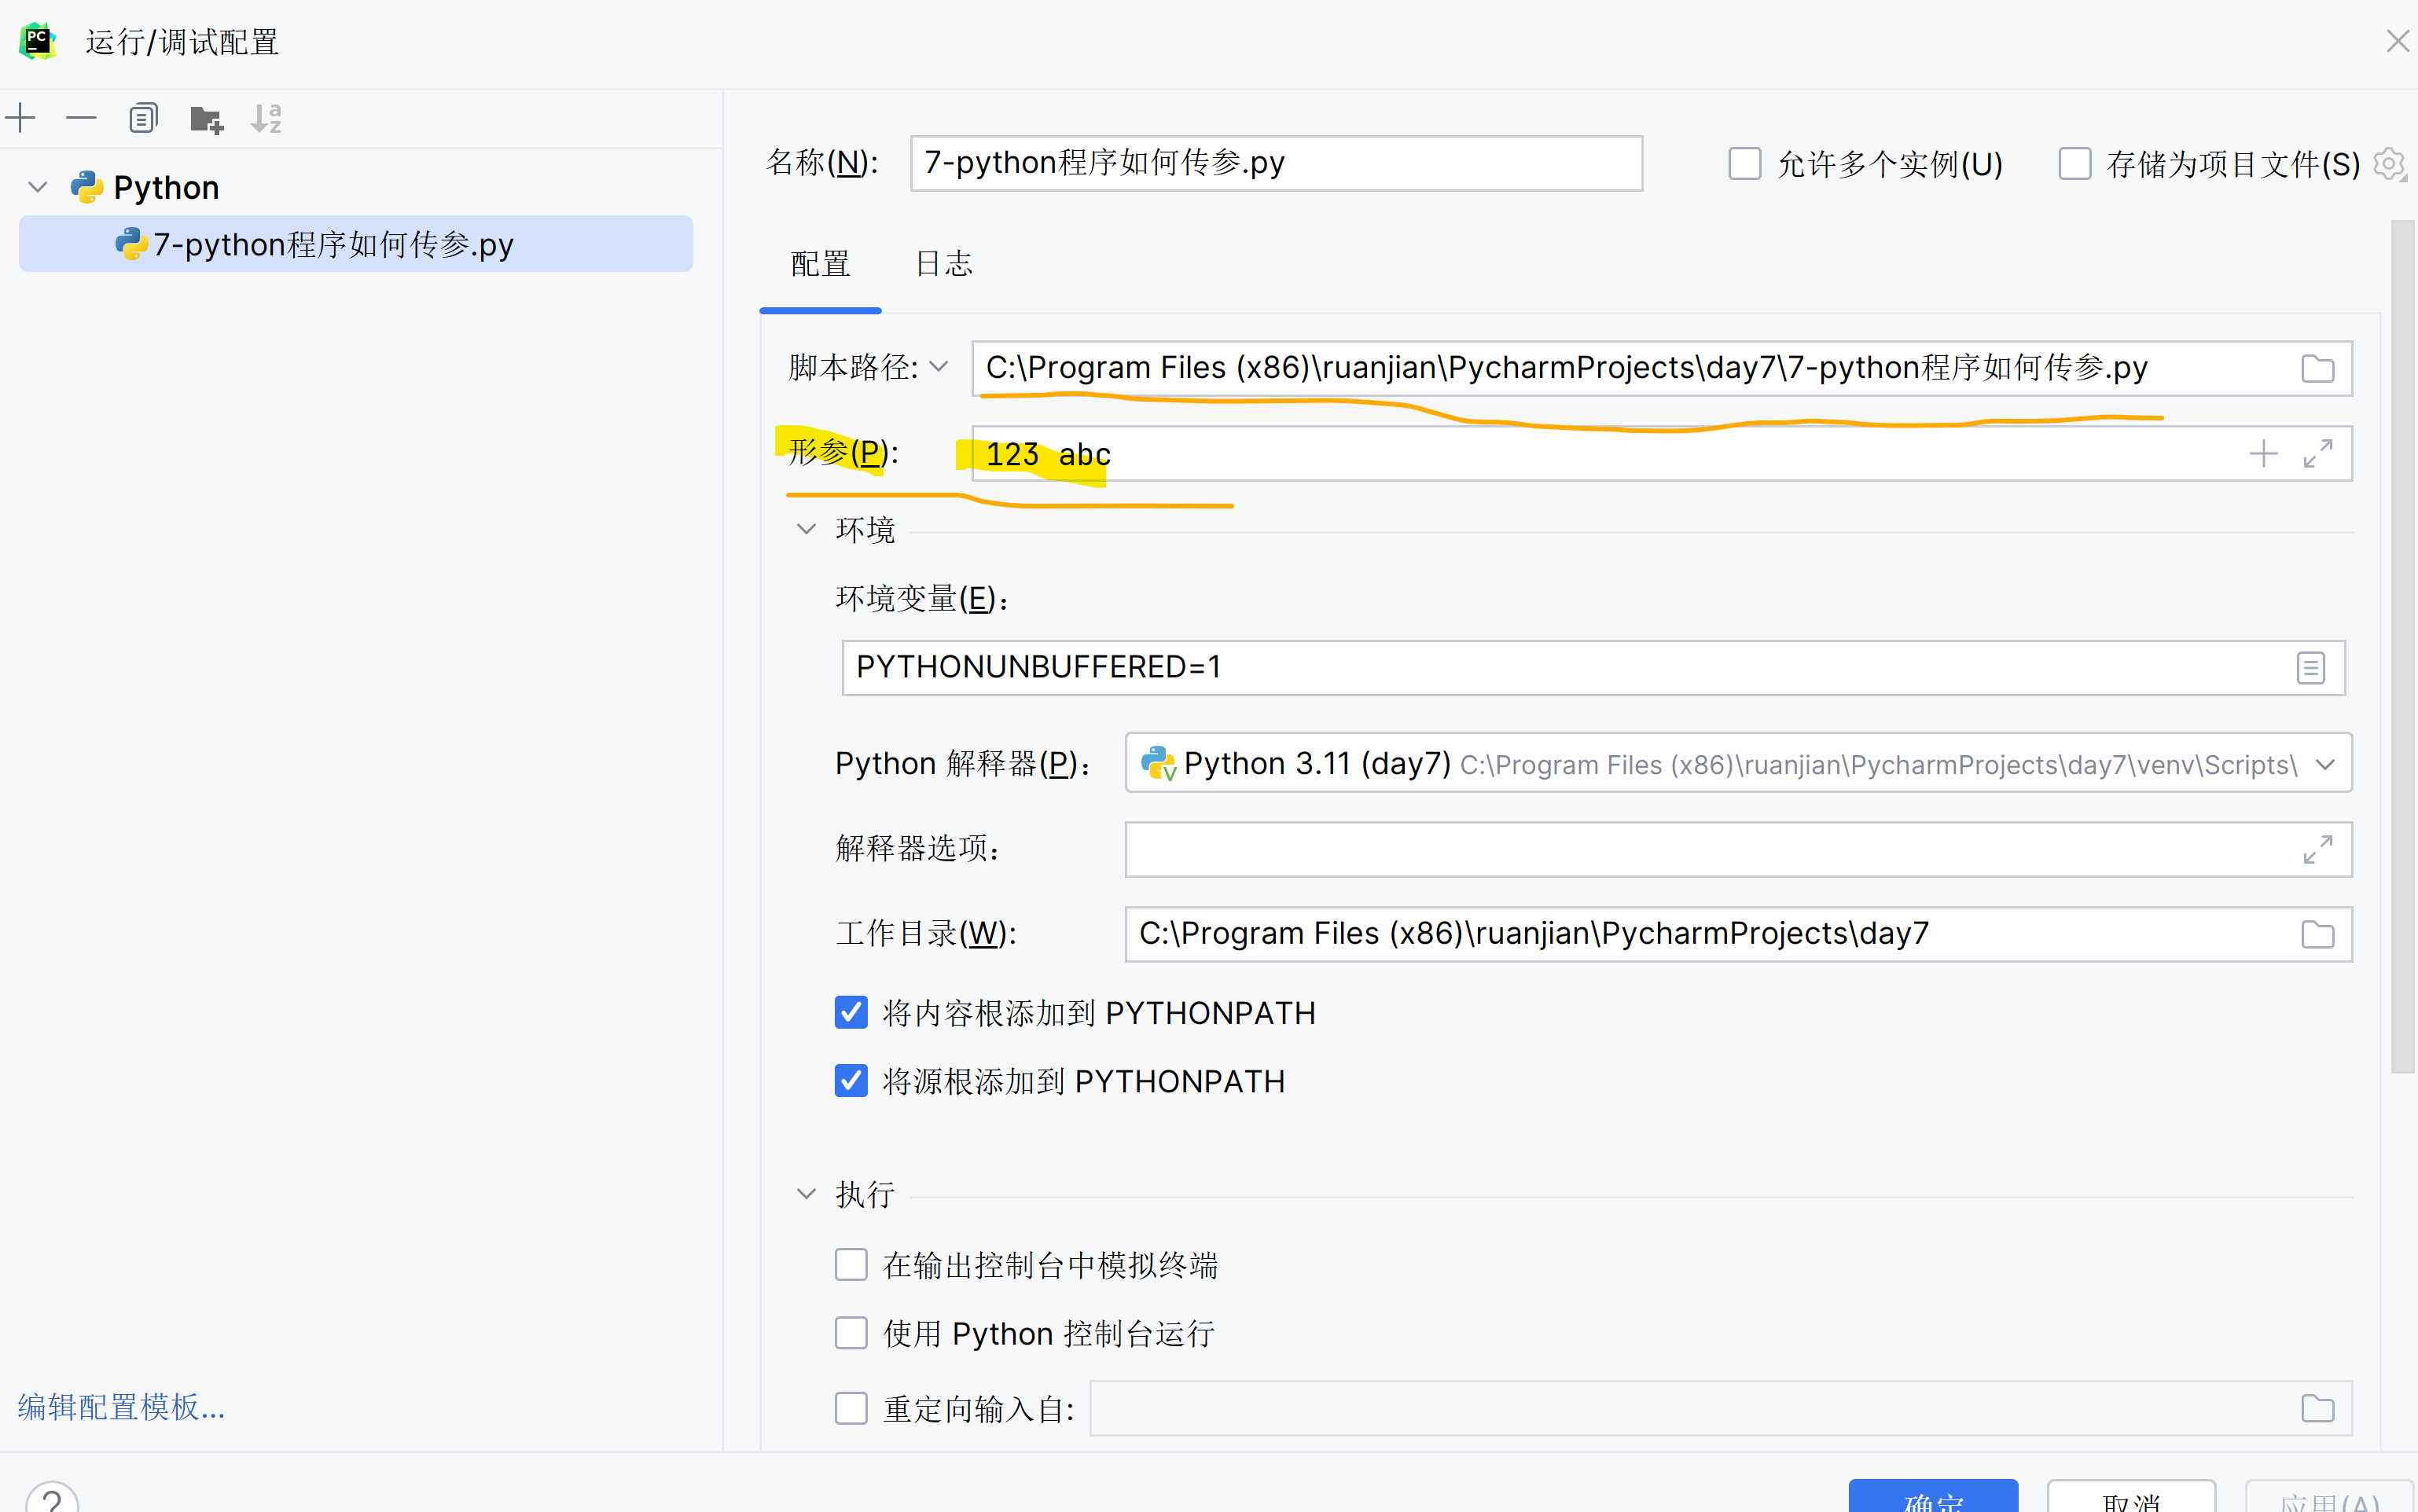Collapse the 环境 section

[x=806, y=529]
